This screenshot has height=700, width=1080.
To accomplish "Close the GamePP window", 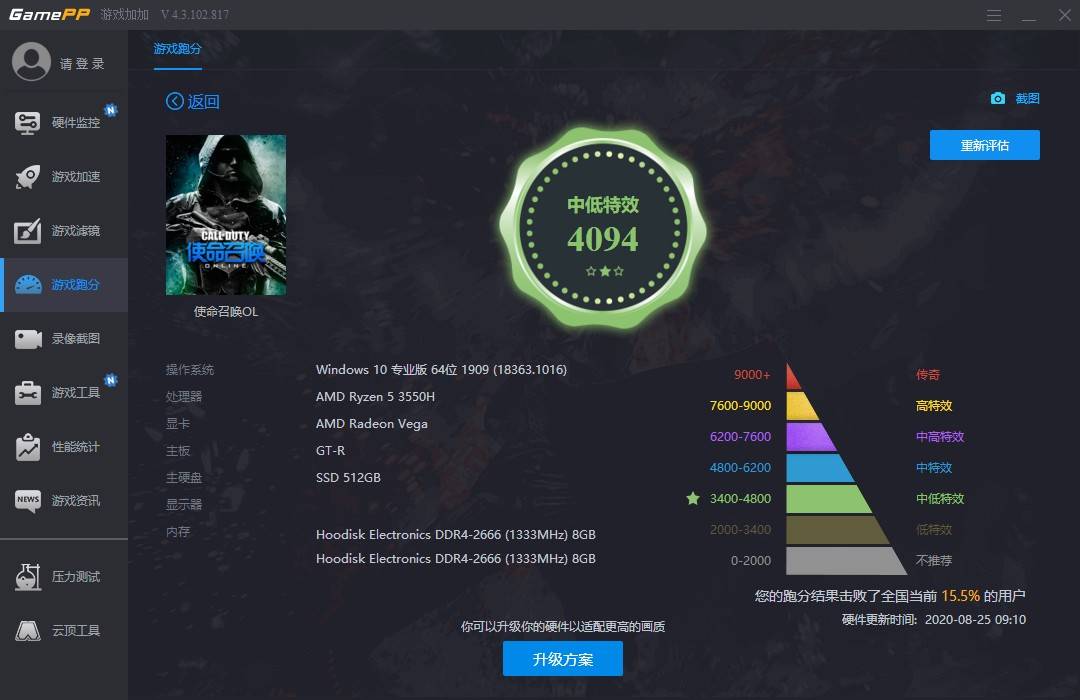I will point(1065,15).
